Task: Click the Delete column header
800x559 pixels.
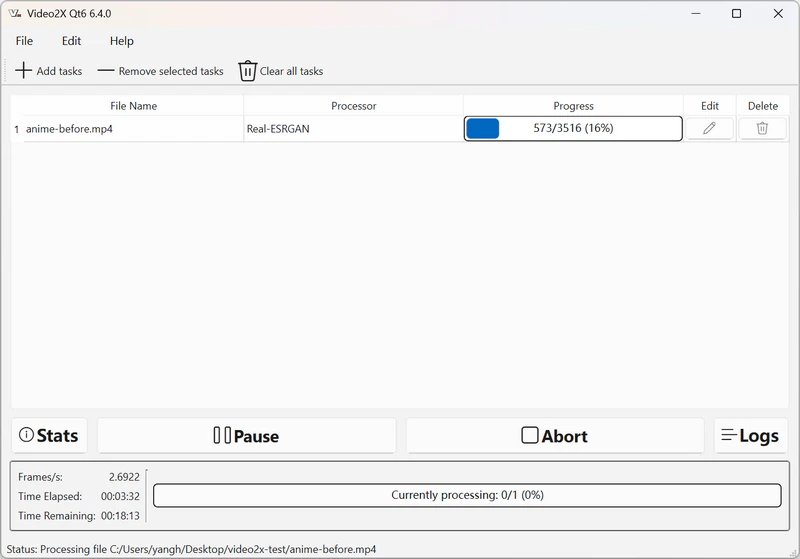Action: pos(762,106)
